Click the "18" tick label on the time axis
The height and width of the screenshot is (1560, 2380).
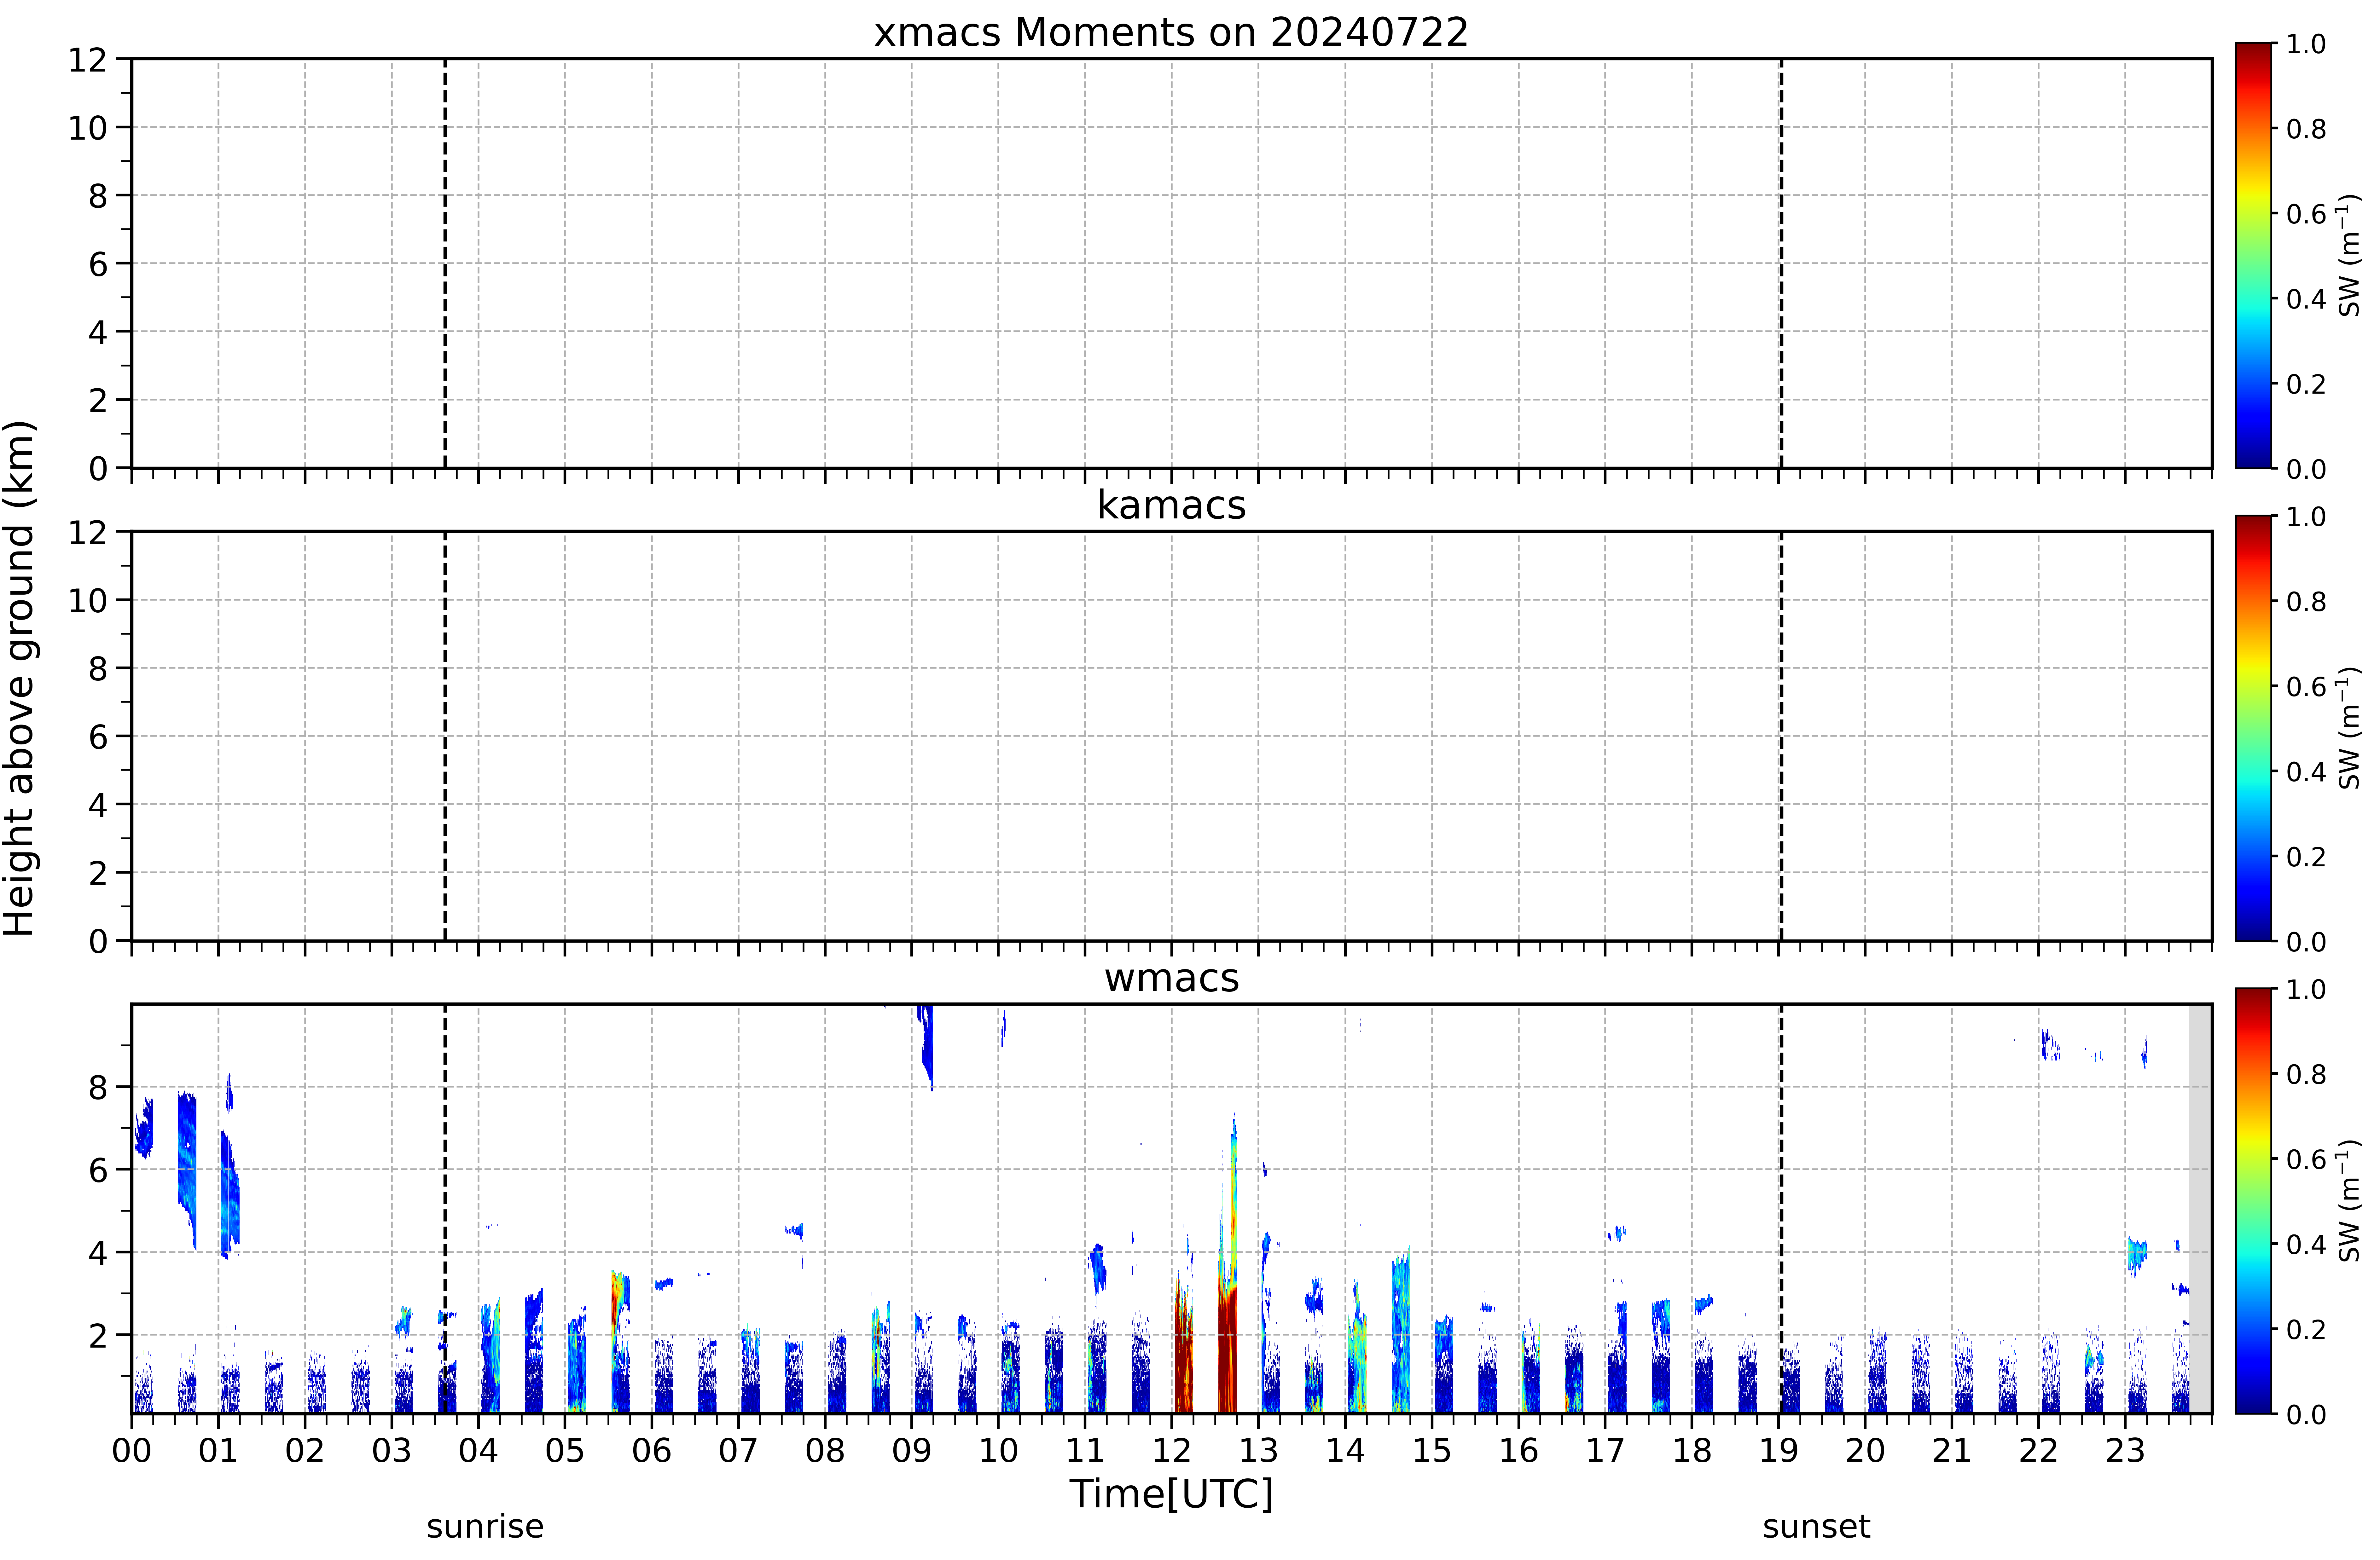click(1692, 1451)
